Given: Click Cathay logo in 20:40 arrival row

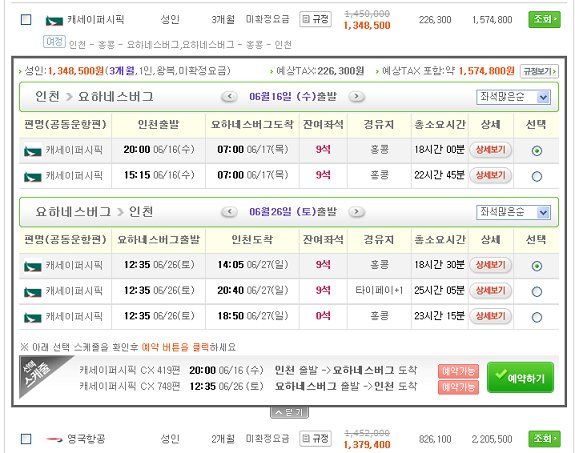Looking at the screenshot, I should coord(33,292).
